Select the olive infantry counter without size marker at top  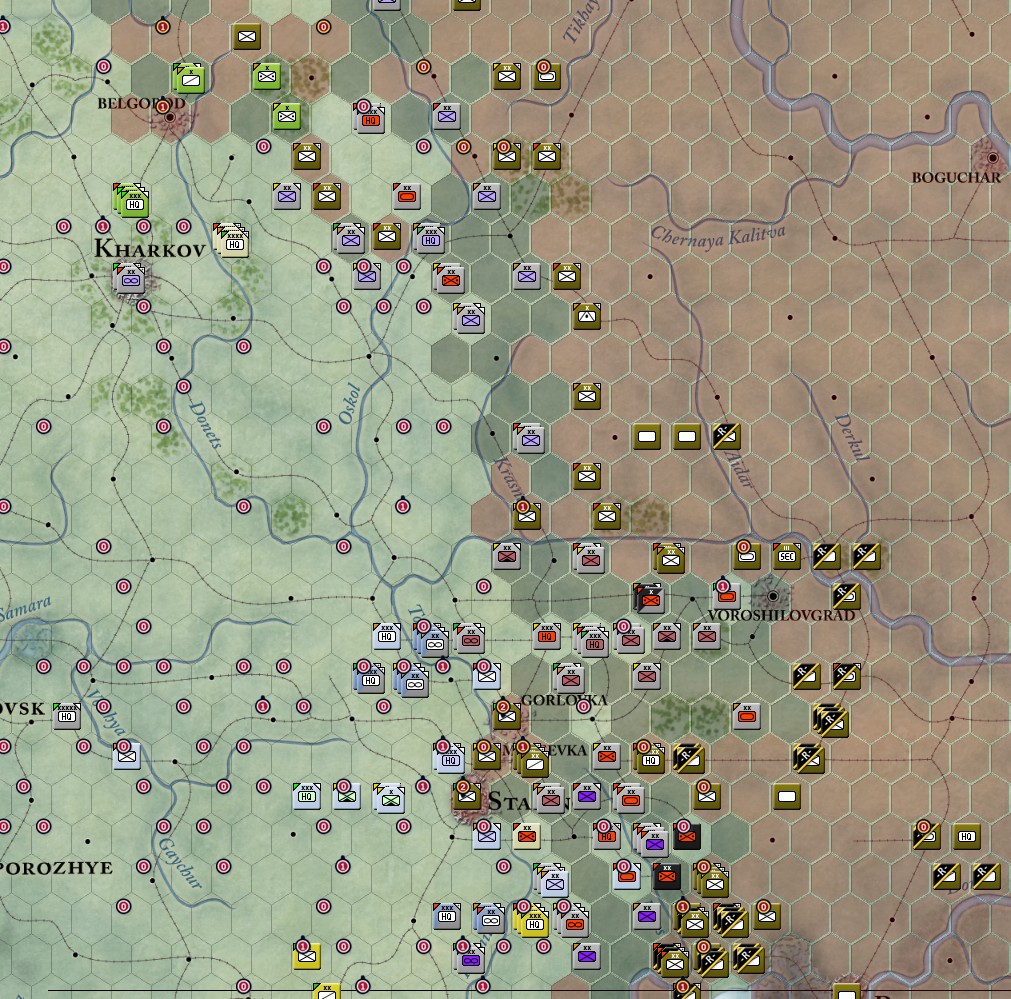247,35
